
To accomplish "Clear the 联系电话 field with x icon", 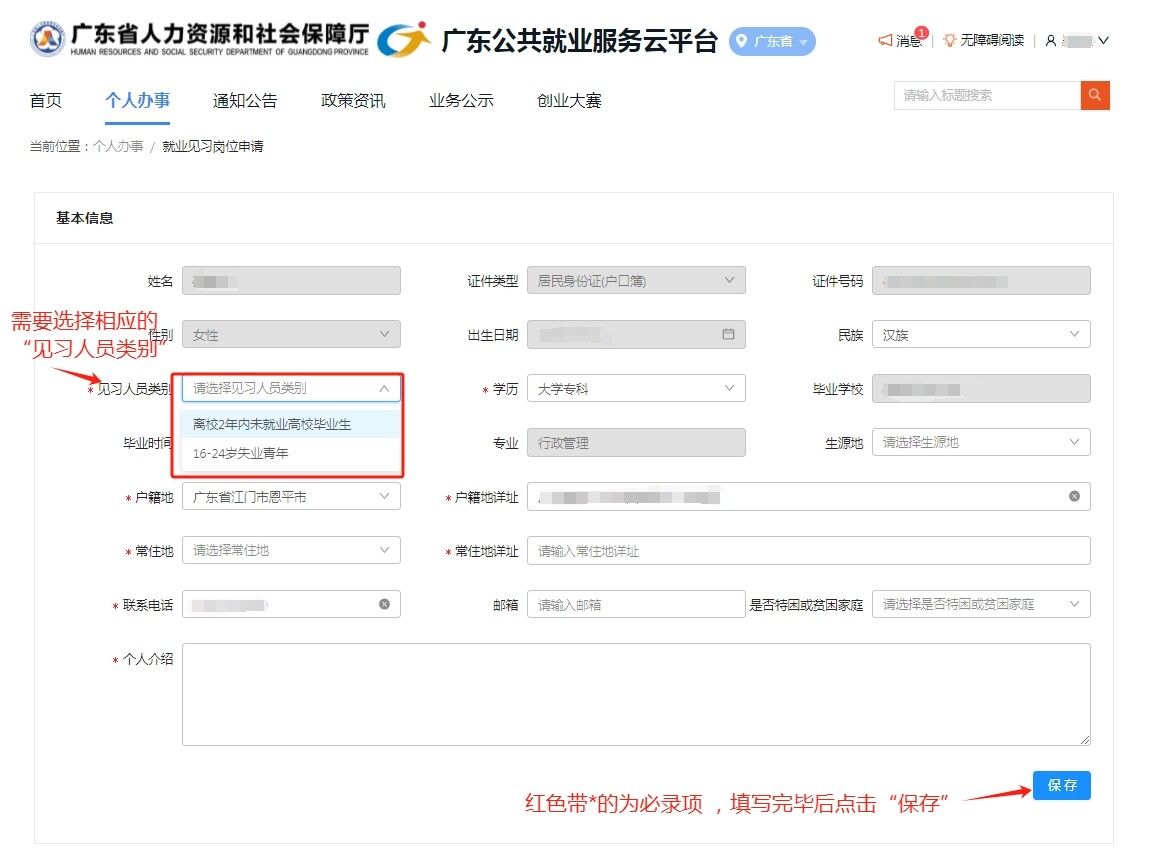I will [x=384, y=604].
